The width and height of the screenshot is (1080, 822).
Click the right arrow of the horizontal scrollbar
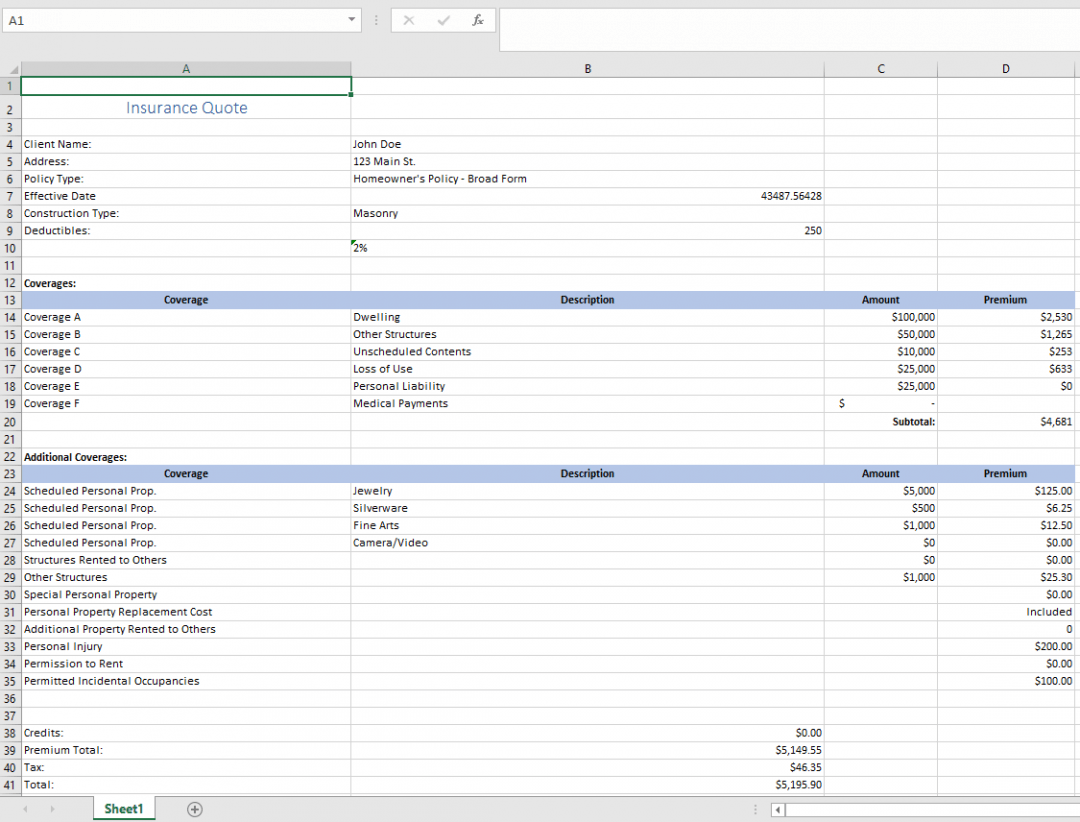pyautogui.click(x=1072, y=808)
